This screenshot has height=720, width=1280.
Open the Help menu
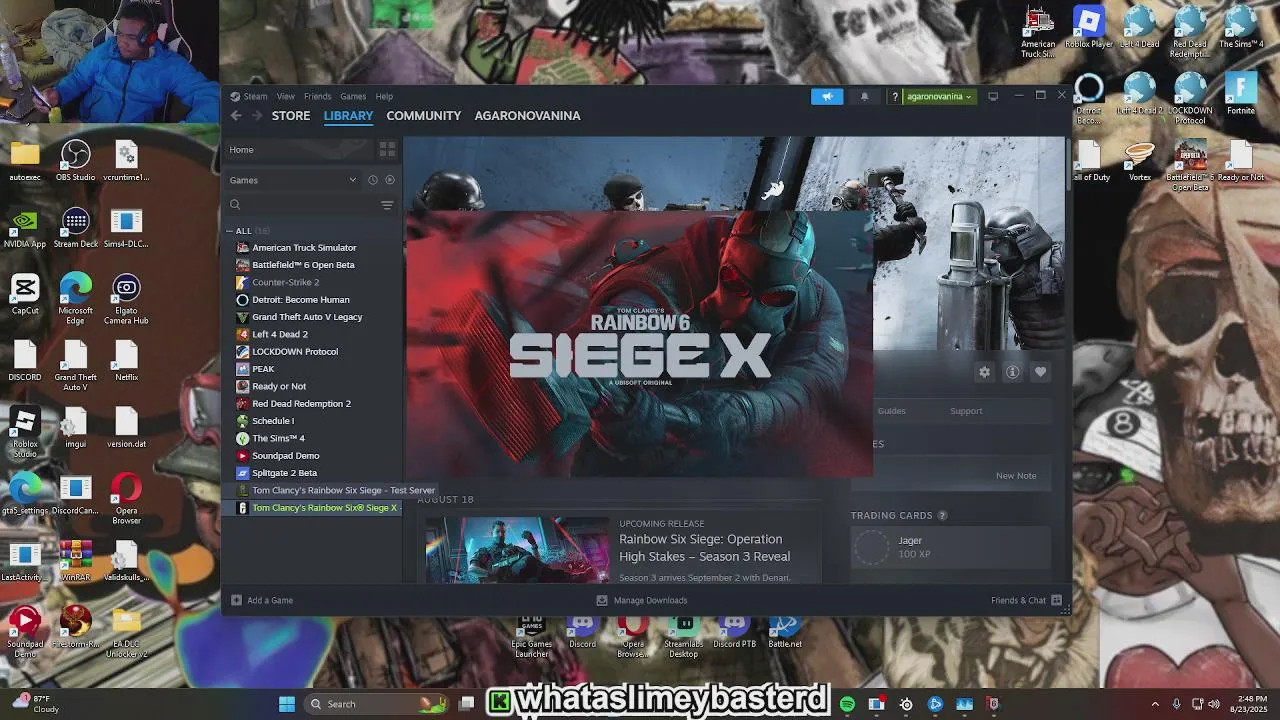(x=384, y=96)
